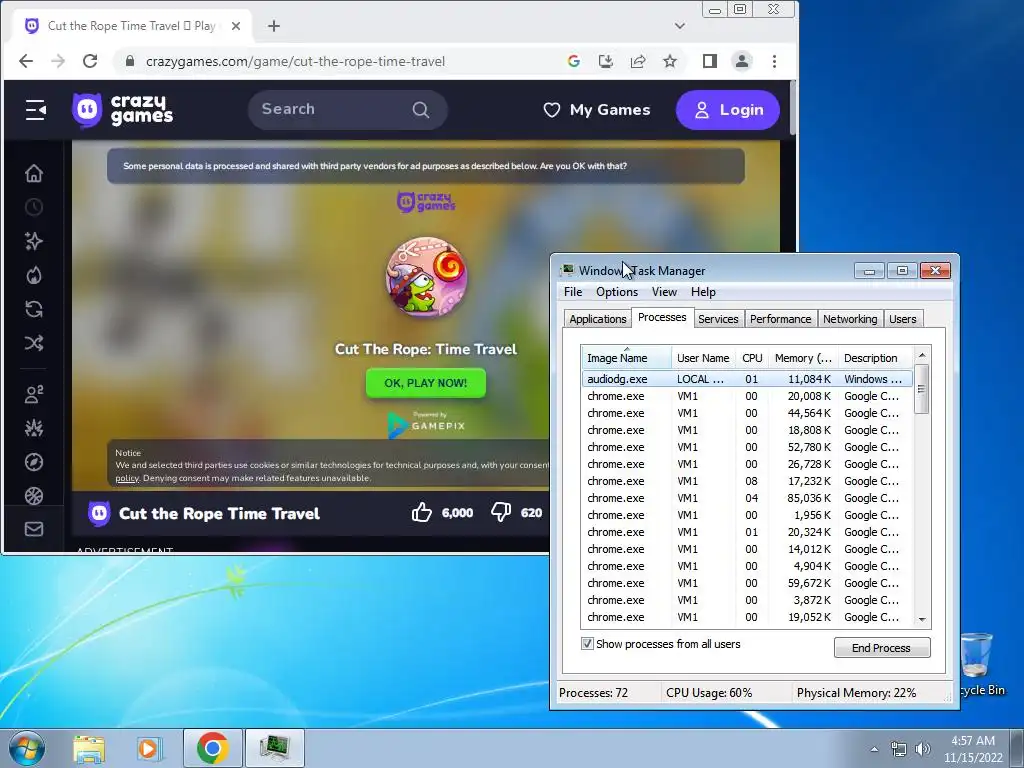Open the CrazyGames hamburger menu icon
The image size is (1024, 768).
coord(35,110)
